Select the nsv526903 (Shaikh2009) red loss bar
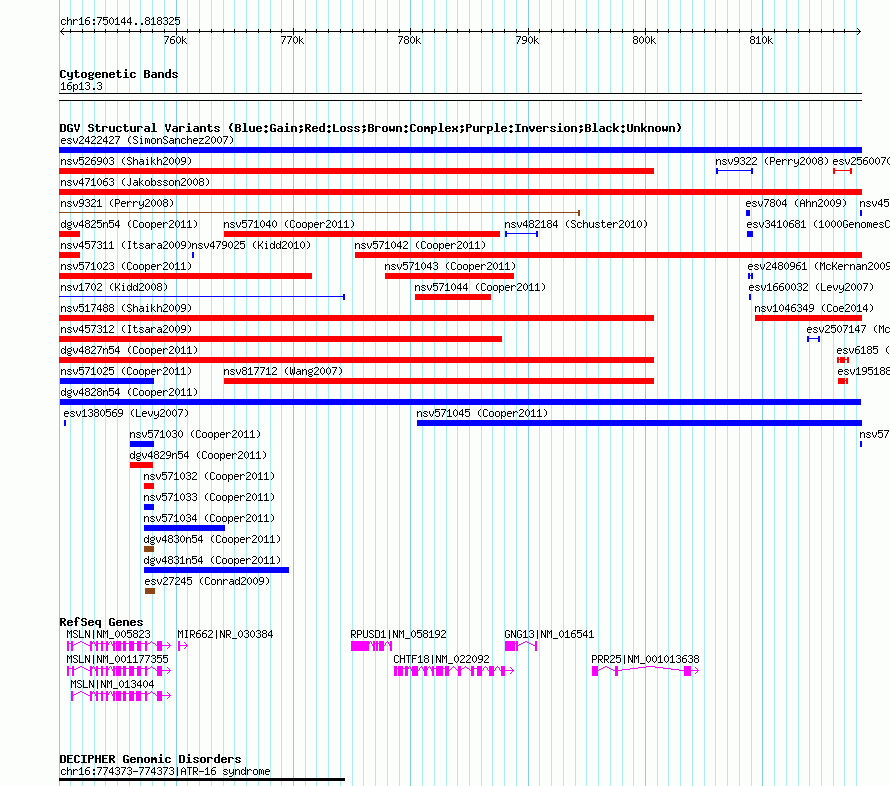 pos(356,171)
